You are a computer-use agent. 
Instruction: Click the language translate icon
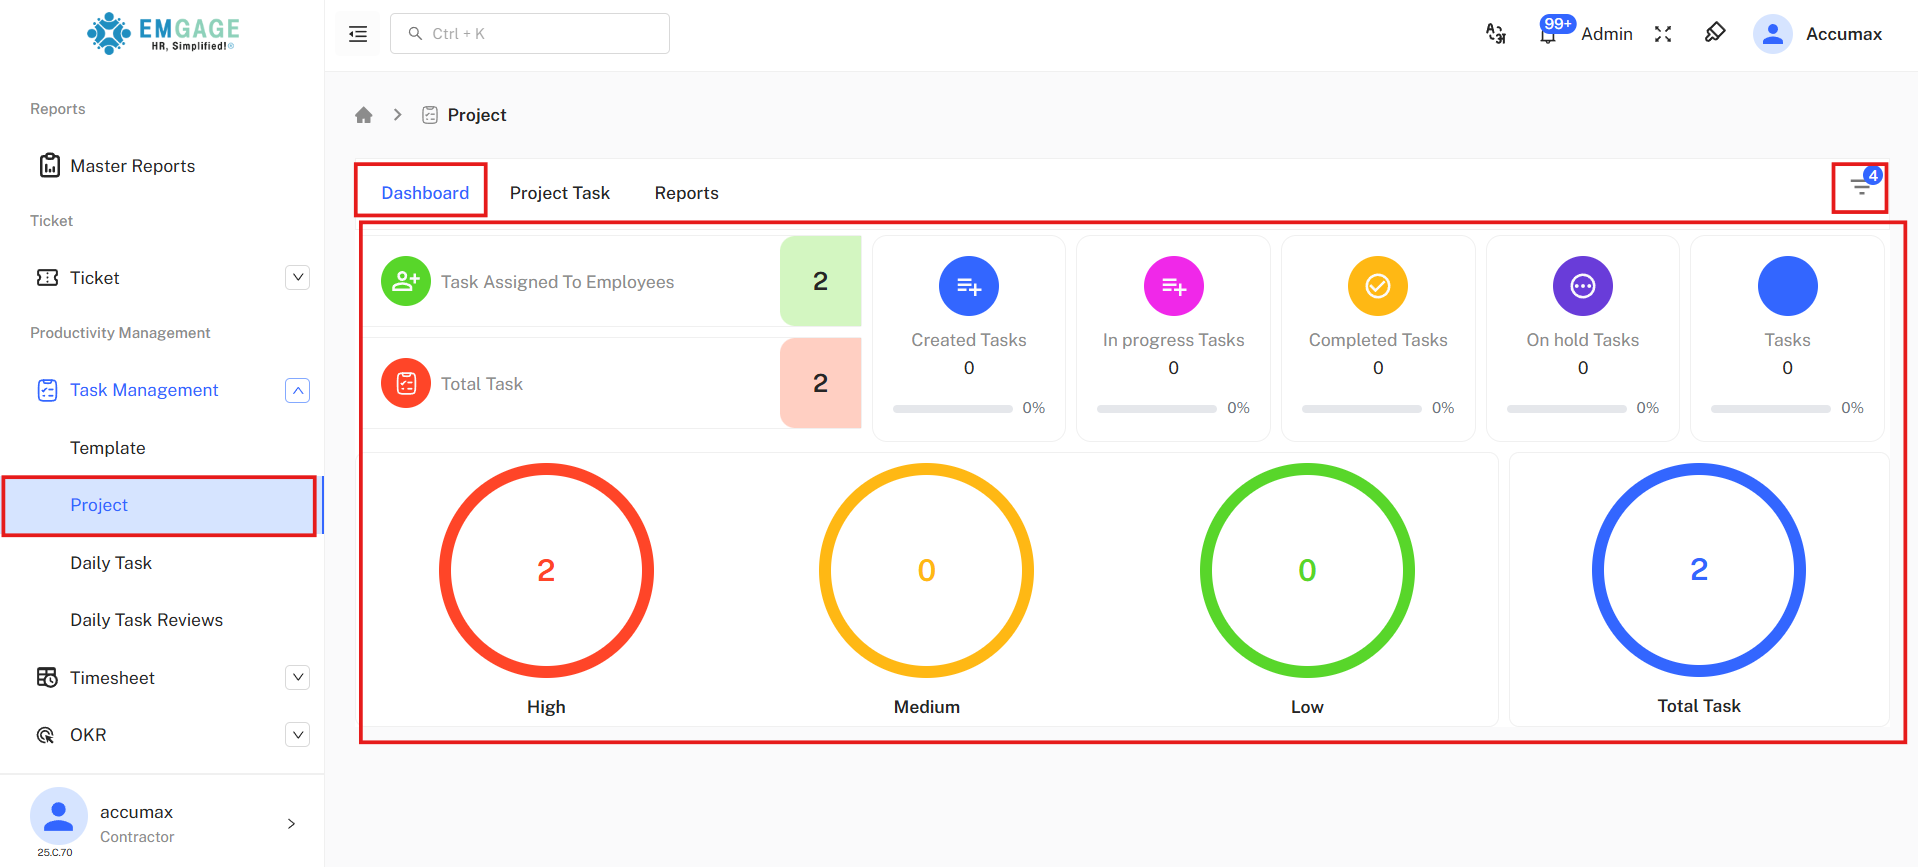[x=1496, y=34]
